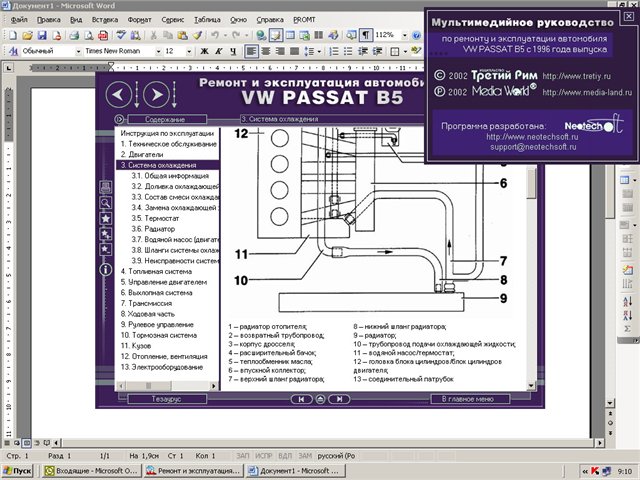Open print preview in Word's toolbar
This screenshot has height=480, width=640.
[x=88, y=36]
